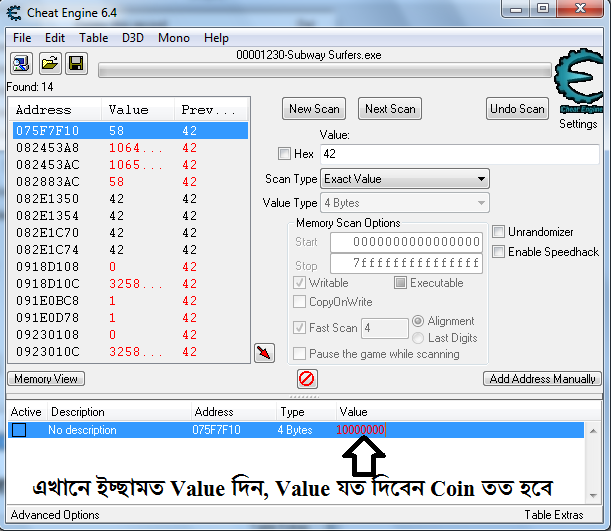Open the D3D menu

point(133,38)
